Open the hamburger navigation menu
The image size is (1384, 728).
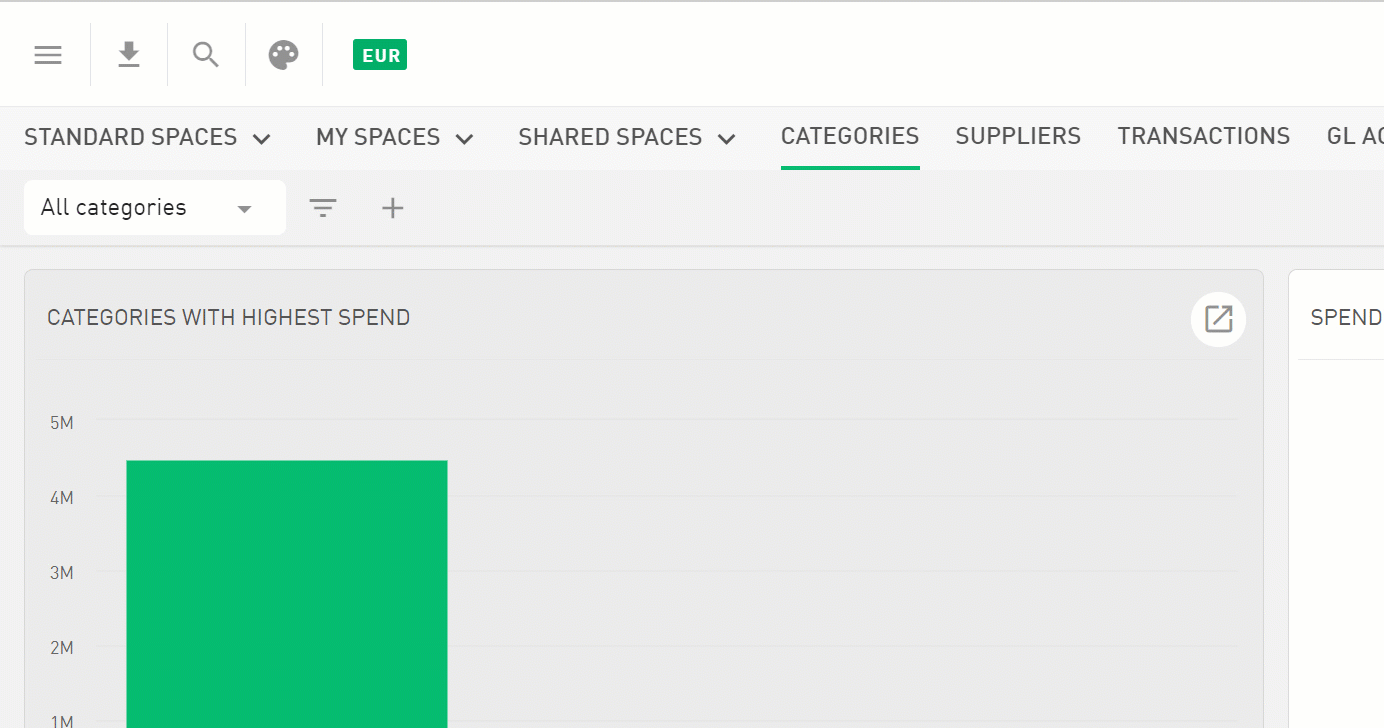(x=47, y=55)
